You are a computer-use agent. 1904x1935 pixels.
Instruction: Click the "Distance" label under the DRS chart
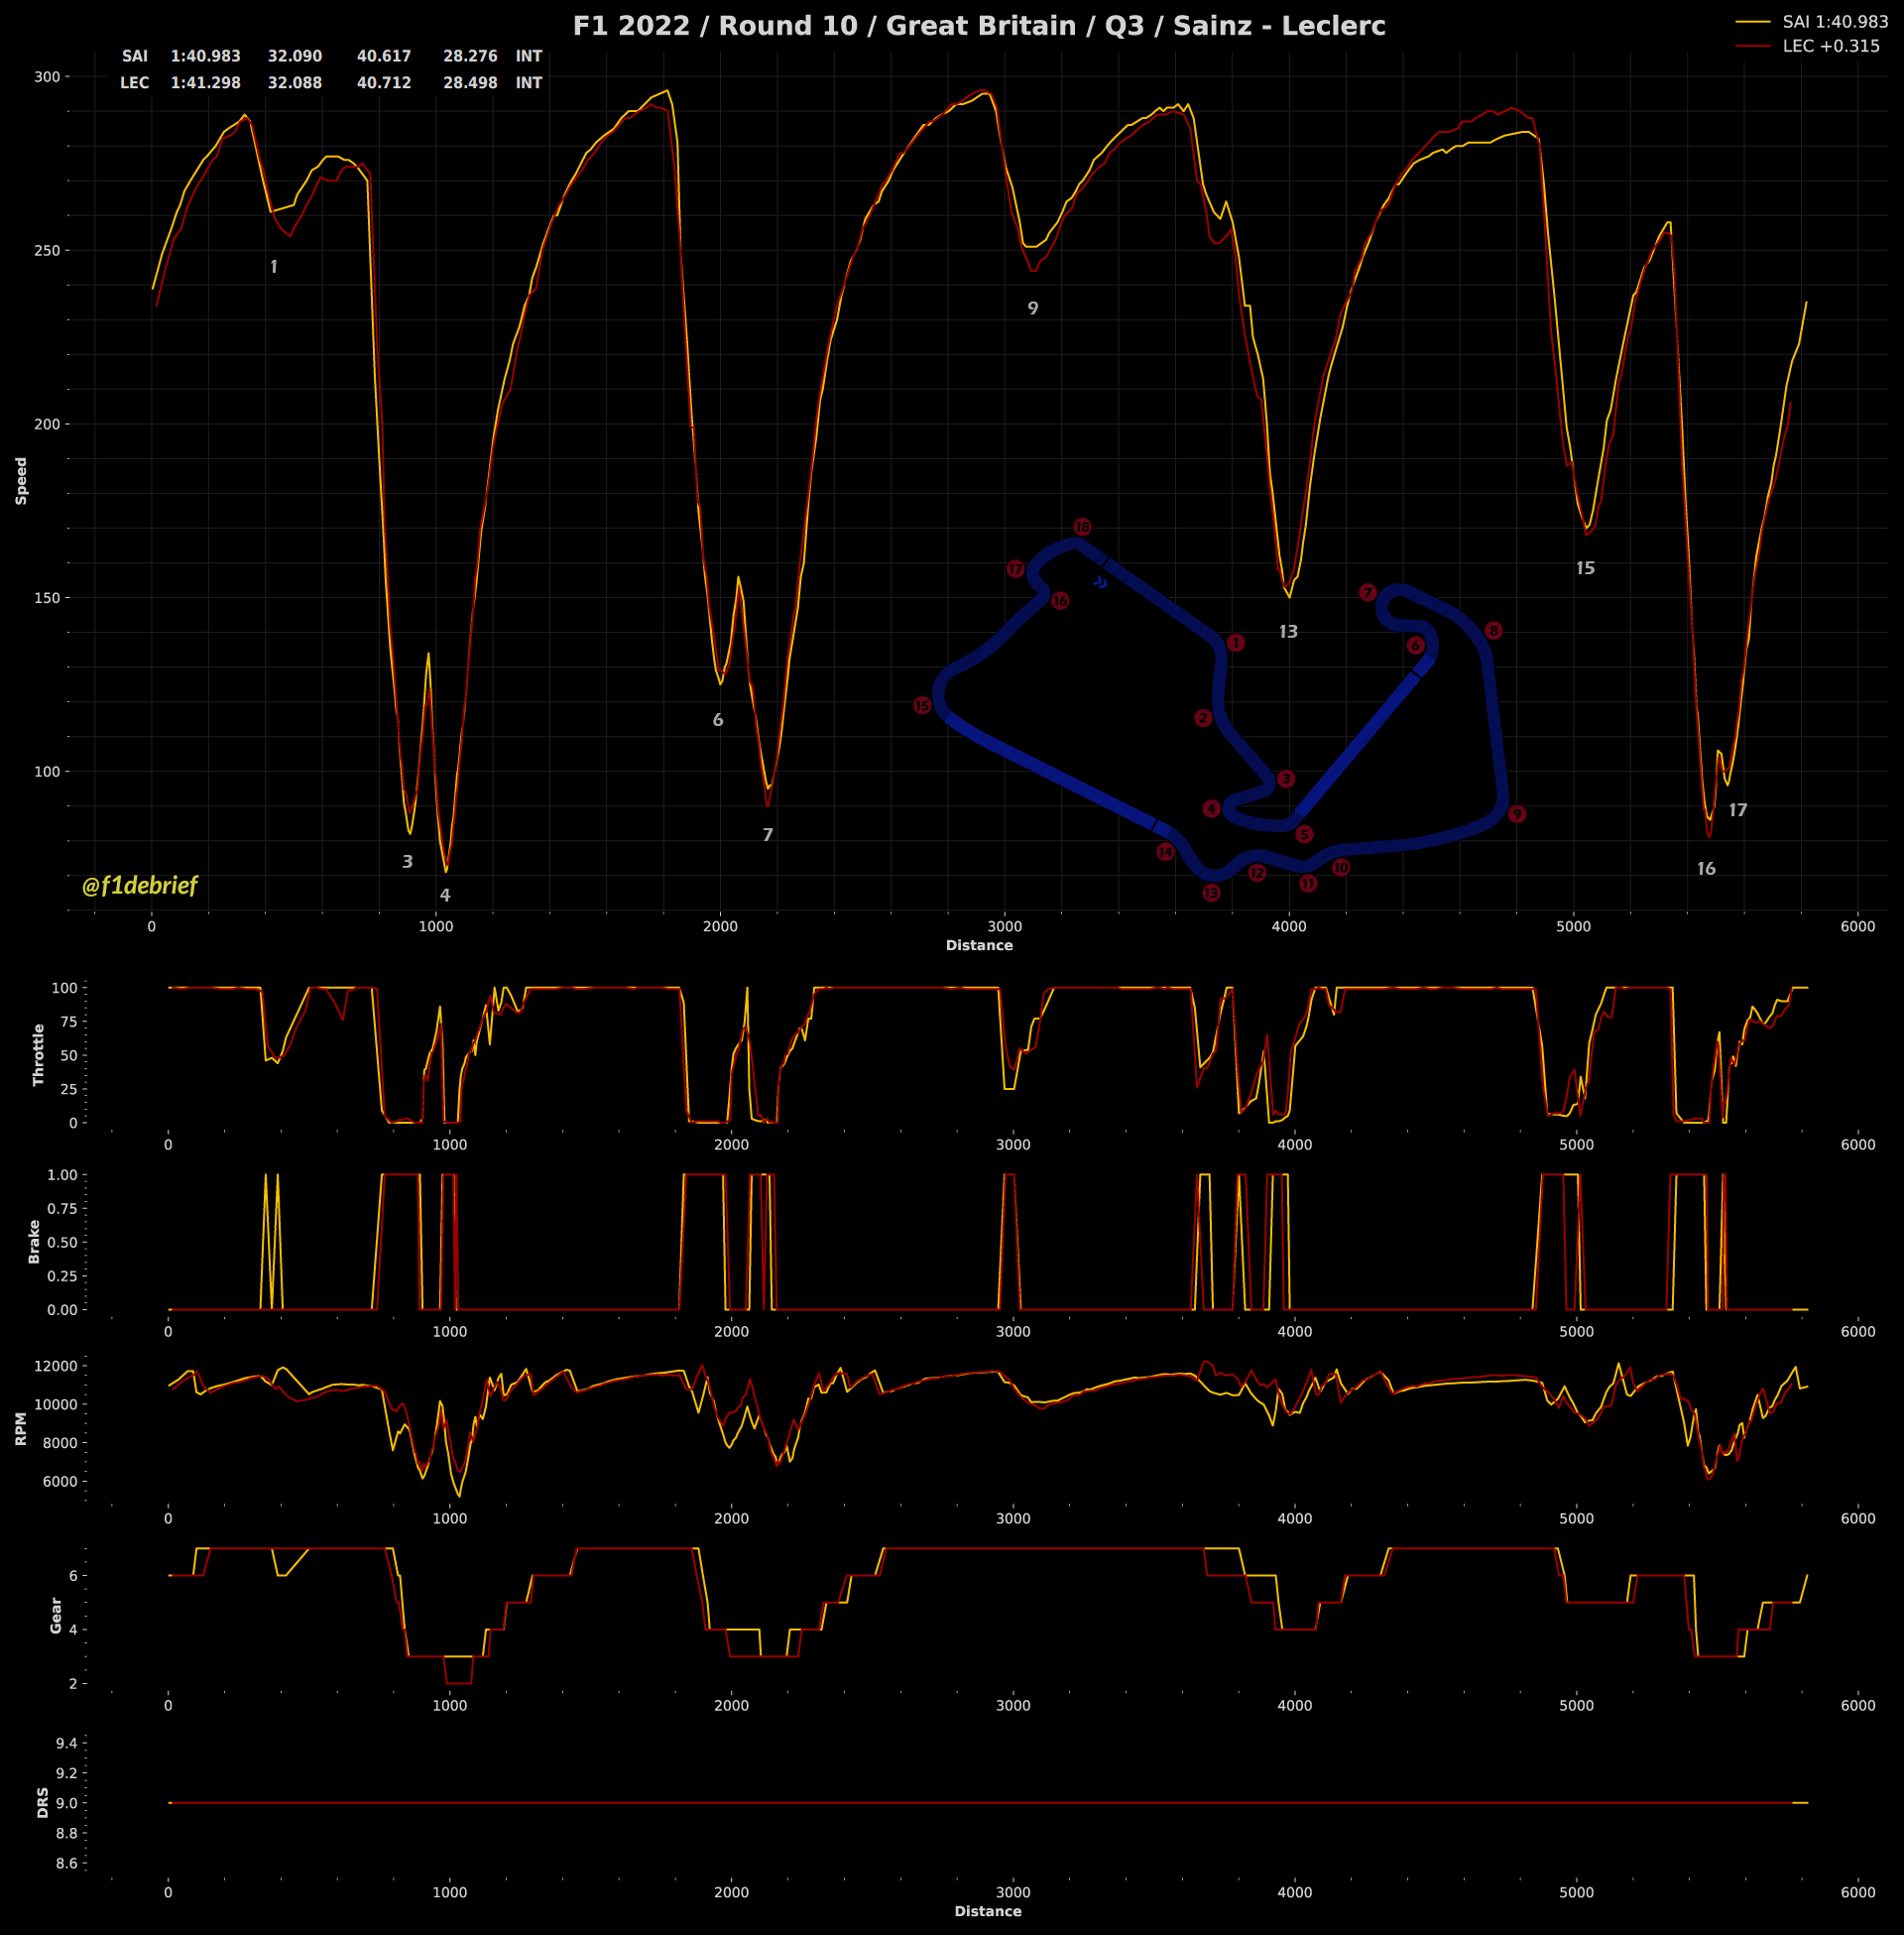(x=988, y=1911)
